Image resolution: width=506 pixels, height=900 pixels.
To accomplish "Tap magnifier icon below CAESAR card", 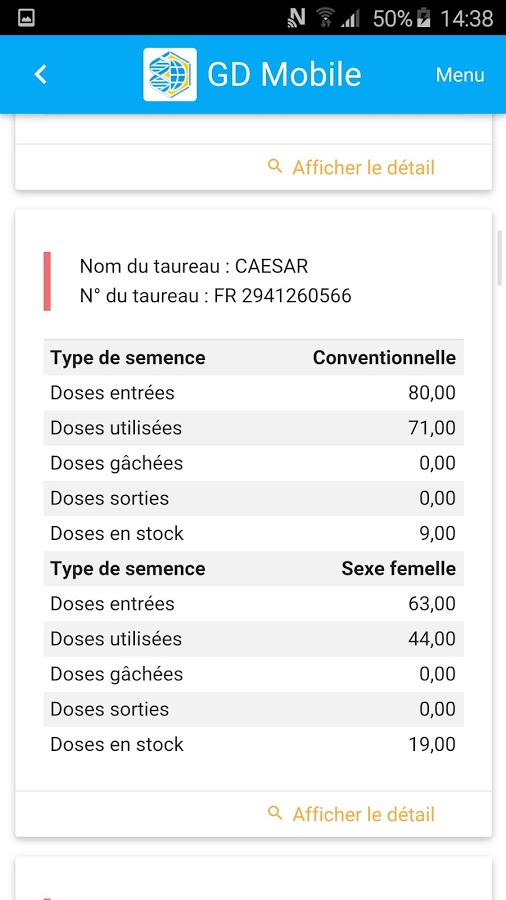I will click(x=275, y=813).
